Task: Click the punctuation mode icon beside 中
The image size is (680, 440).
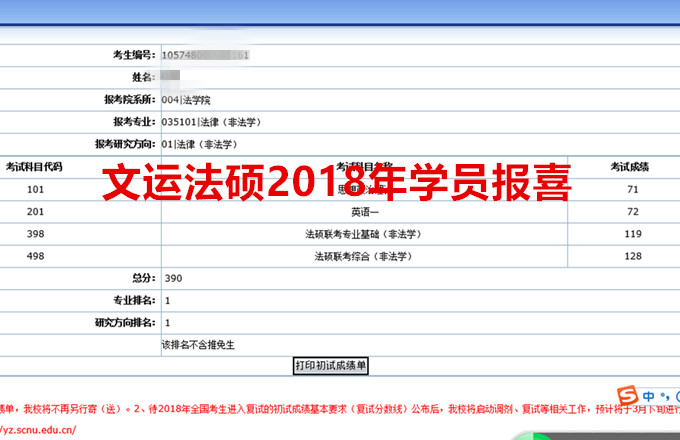Action: point(664,396)
